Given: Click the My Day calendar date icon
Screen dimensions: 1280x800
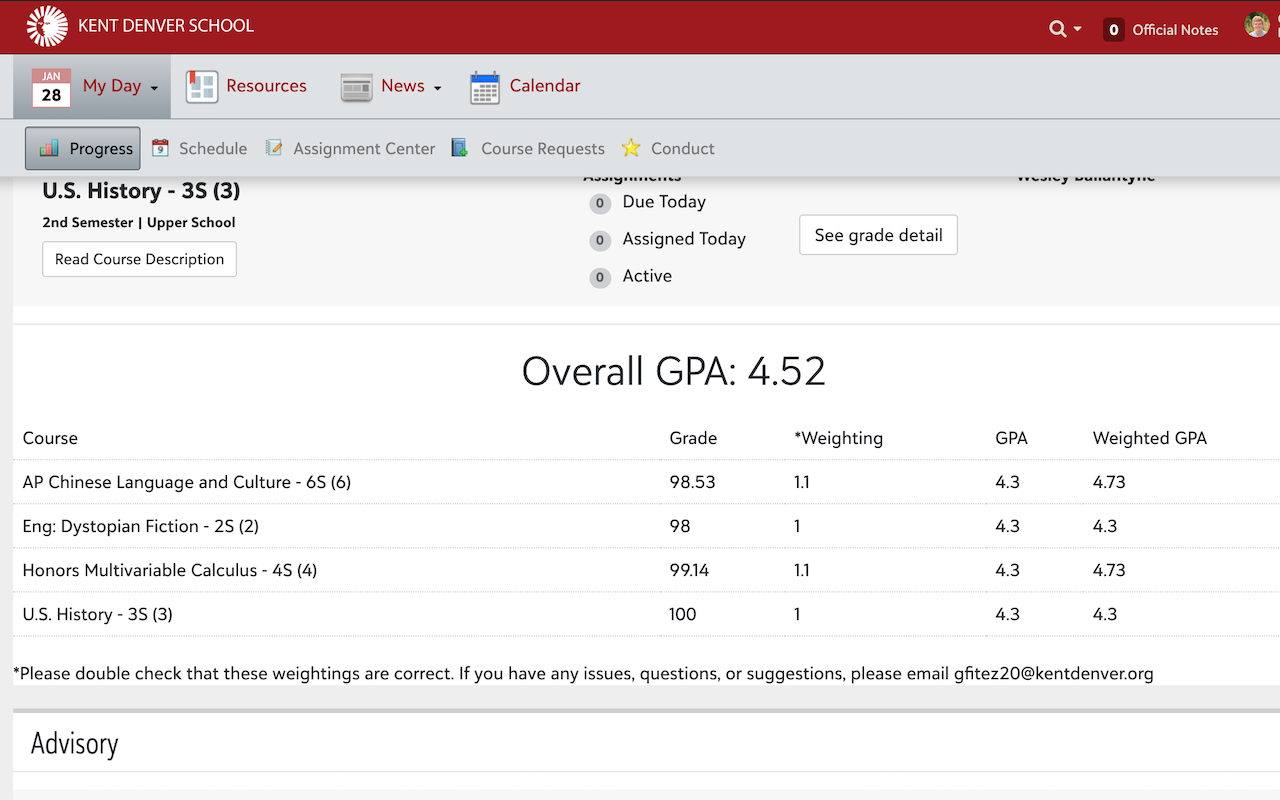Looking at the screenshot, I should 51,87.
